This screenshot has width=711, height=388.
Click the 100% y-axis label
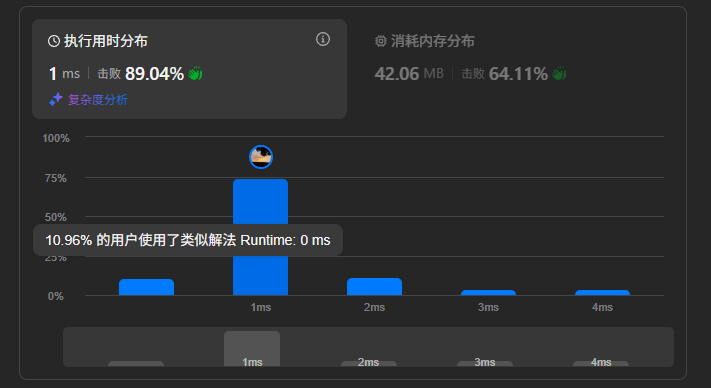56,138
